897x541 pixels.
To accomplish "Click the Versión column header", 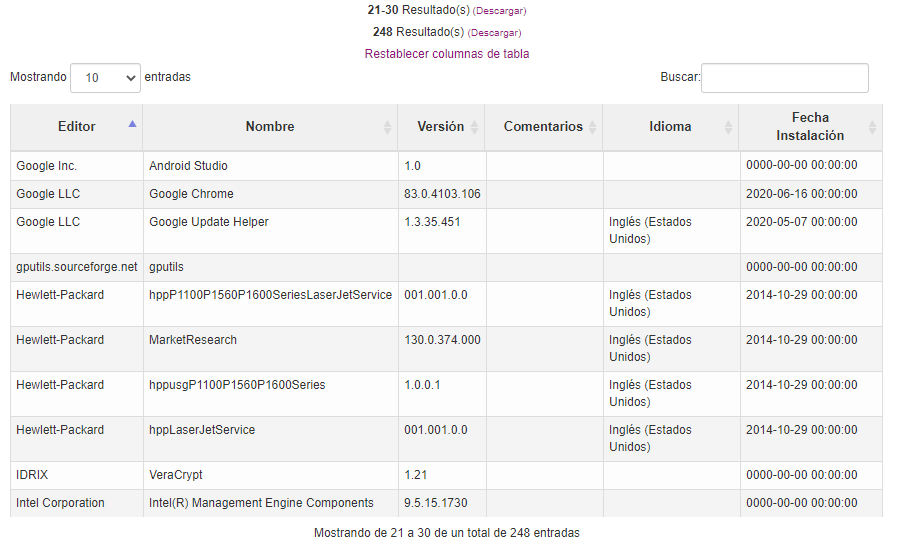I will coord(441,127).
